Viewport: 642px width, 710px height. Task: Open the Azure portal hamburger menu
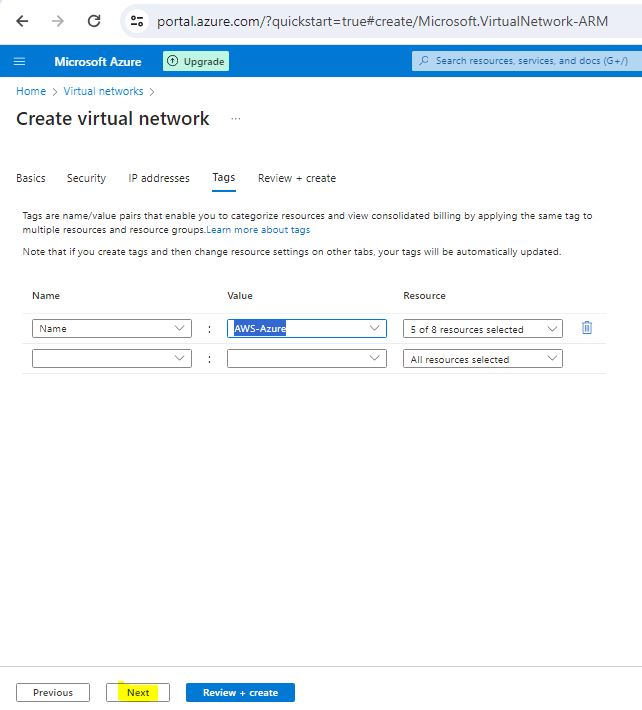click(19, 62)
